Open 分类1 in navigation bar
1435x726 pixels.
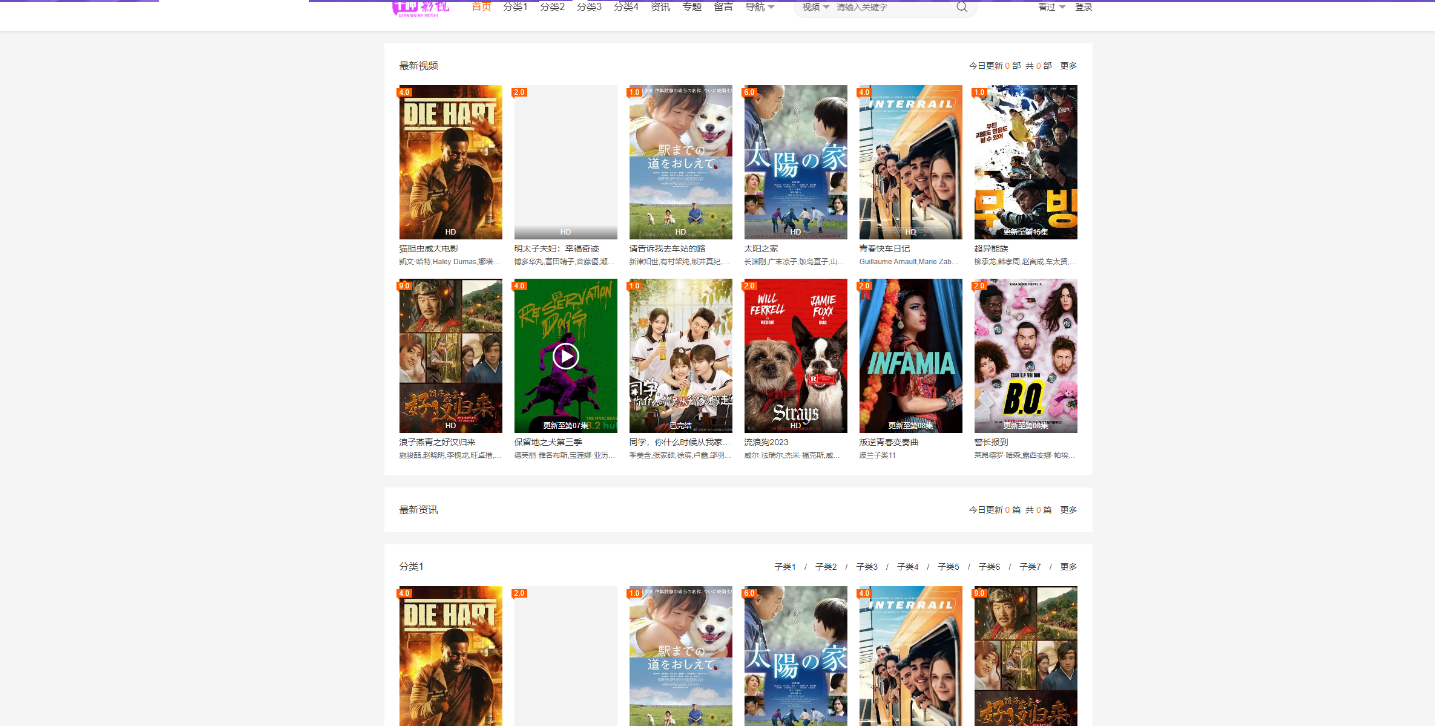[515, 7]
